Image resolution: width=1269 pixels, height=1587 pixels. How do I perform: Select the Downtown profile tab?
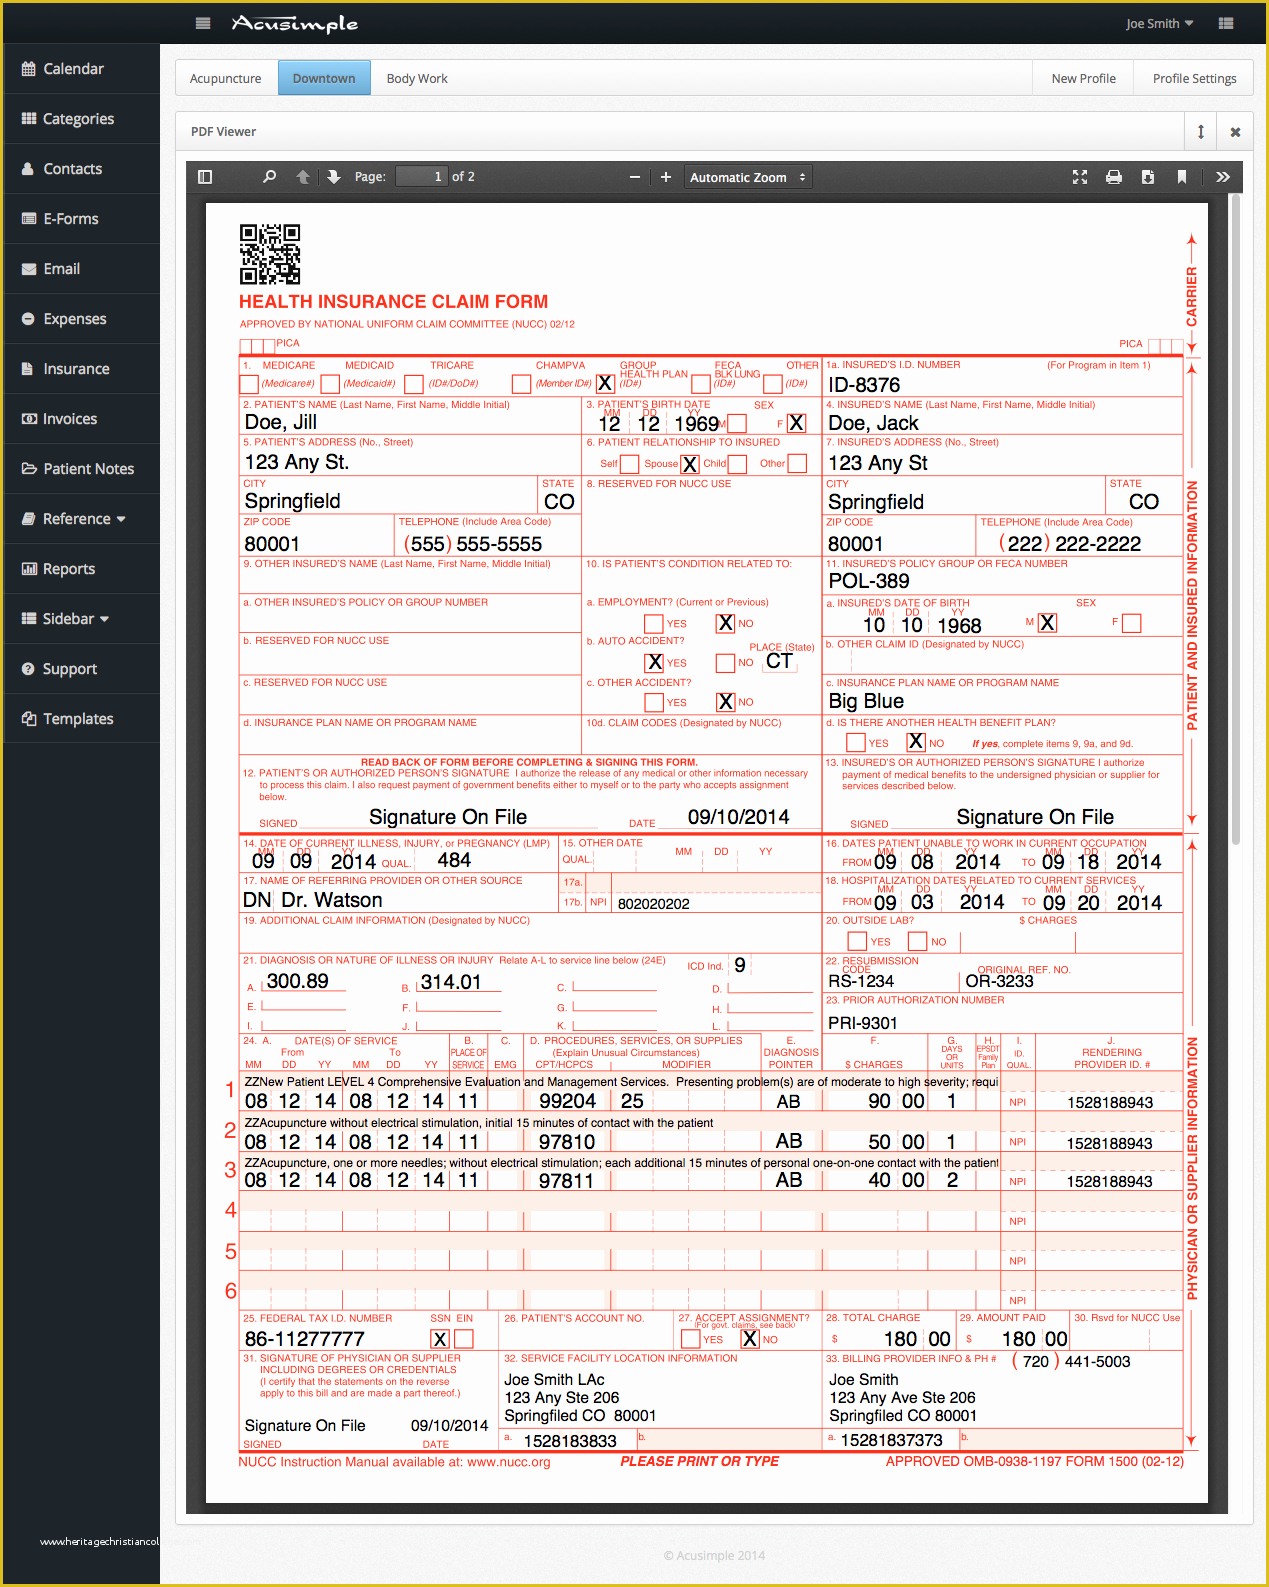click(324, 78)
